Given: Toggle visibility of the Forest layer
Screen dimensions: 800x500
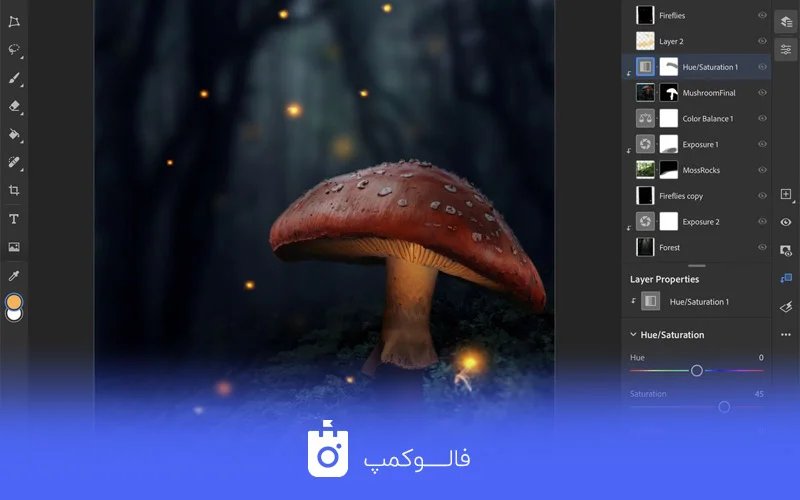Looking at the screenshot, I should pos(762,247).
